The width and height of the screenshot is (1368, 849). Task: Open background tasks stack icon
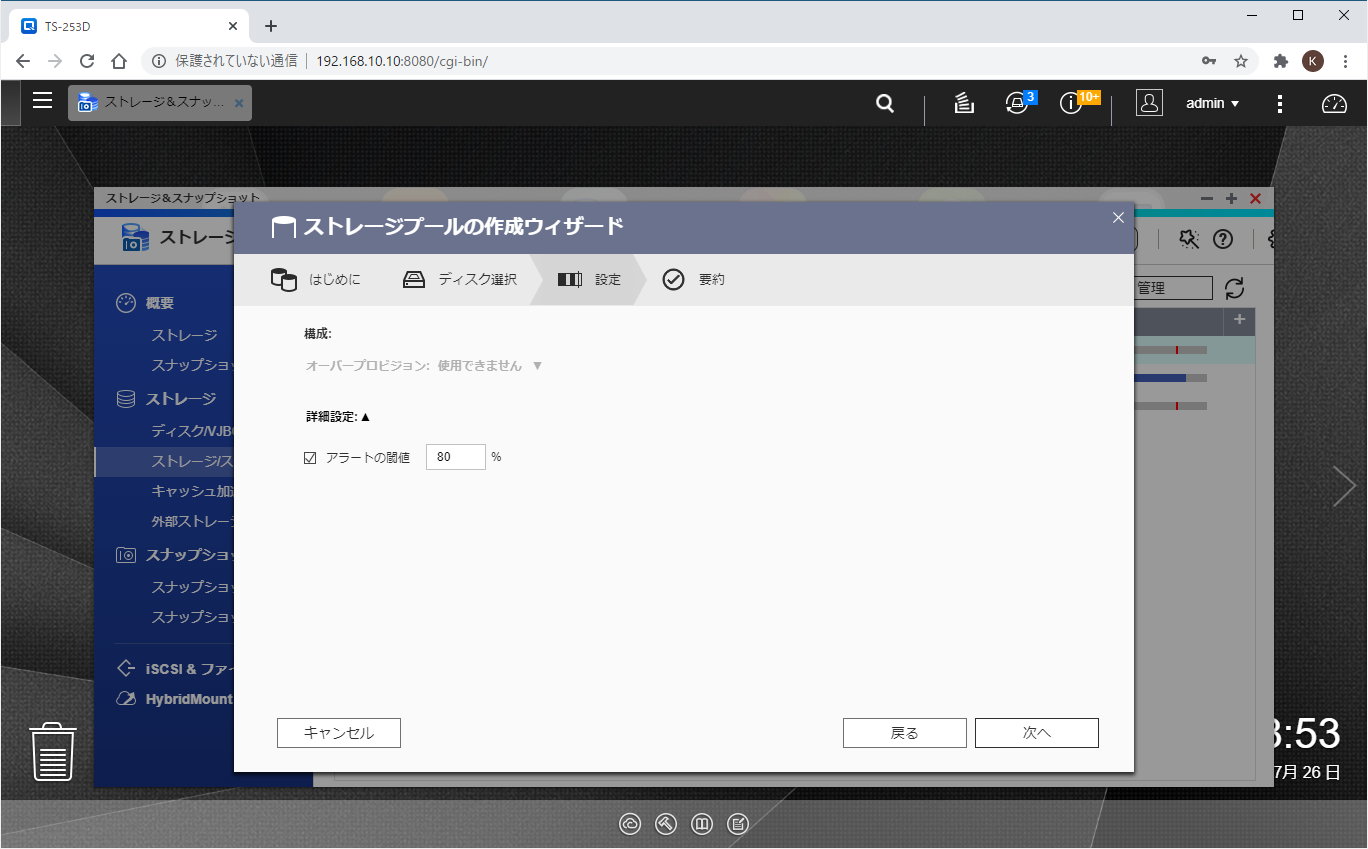point(964,103)
